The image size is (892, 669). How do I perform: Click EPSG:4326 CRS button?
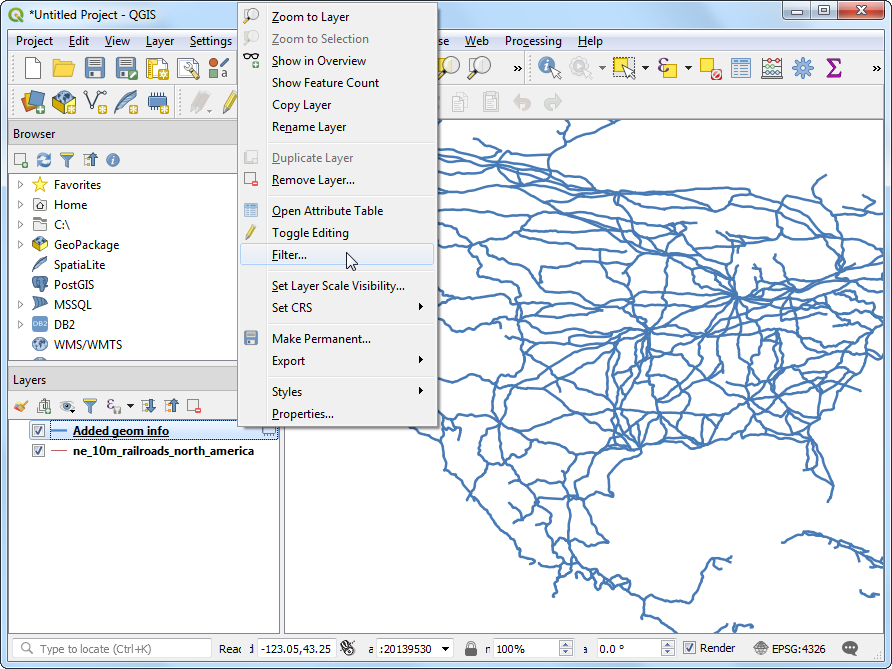coord(790,648)
